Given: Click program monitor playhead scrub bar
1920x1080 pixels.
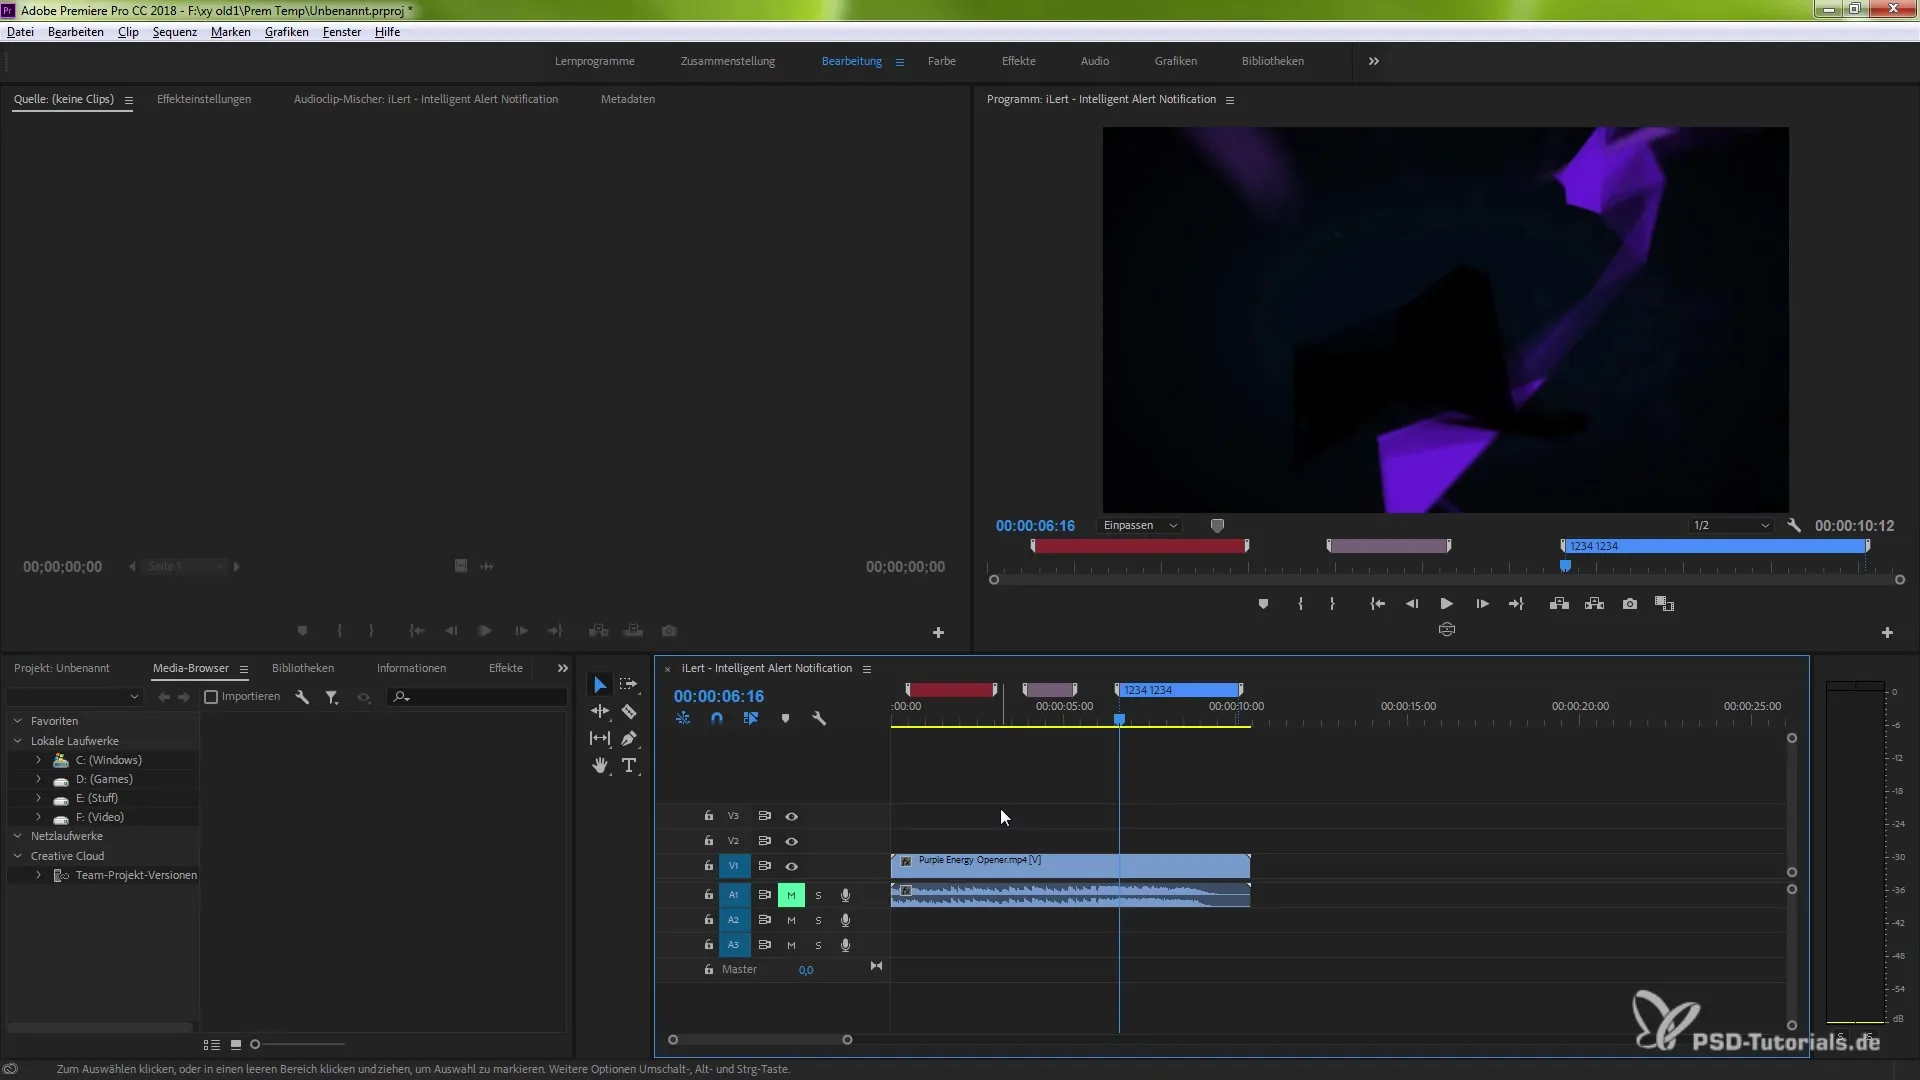Looking at the screenshot, I should (x=1446, y=568).
